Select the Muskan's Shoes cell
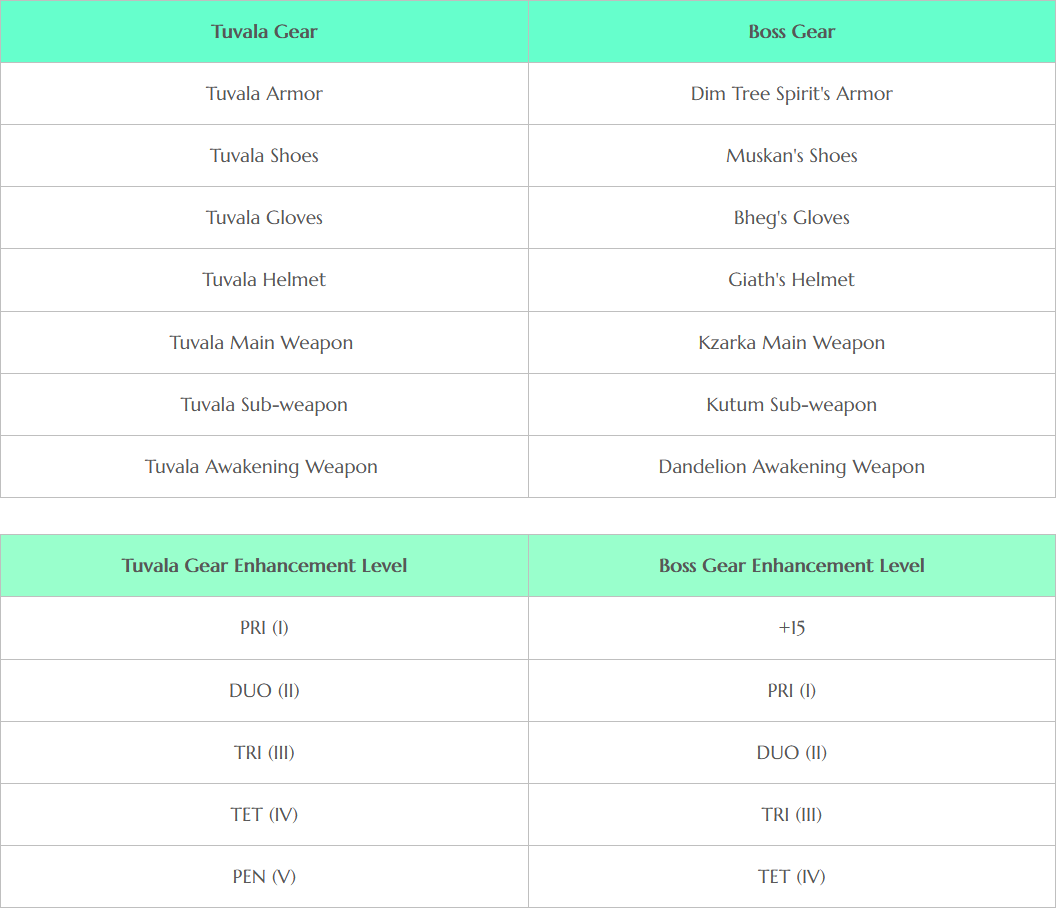The height and width of the screenshot is (908, 1056). click(791, 156)
